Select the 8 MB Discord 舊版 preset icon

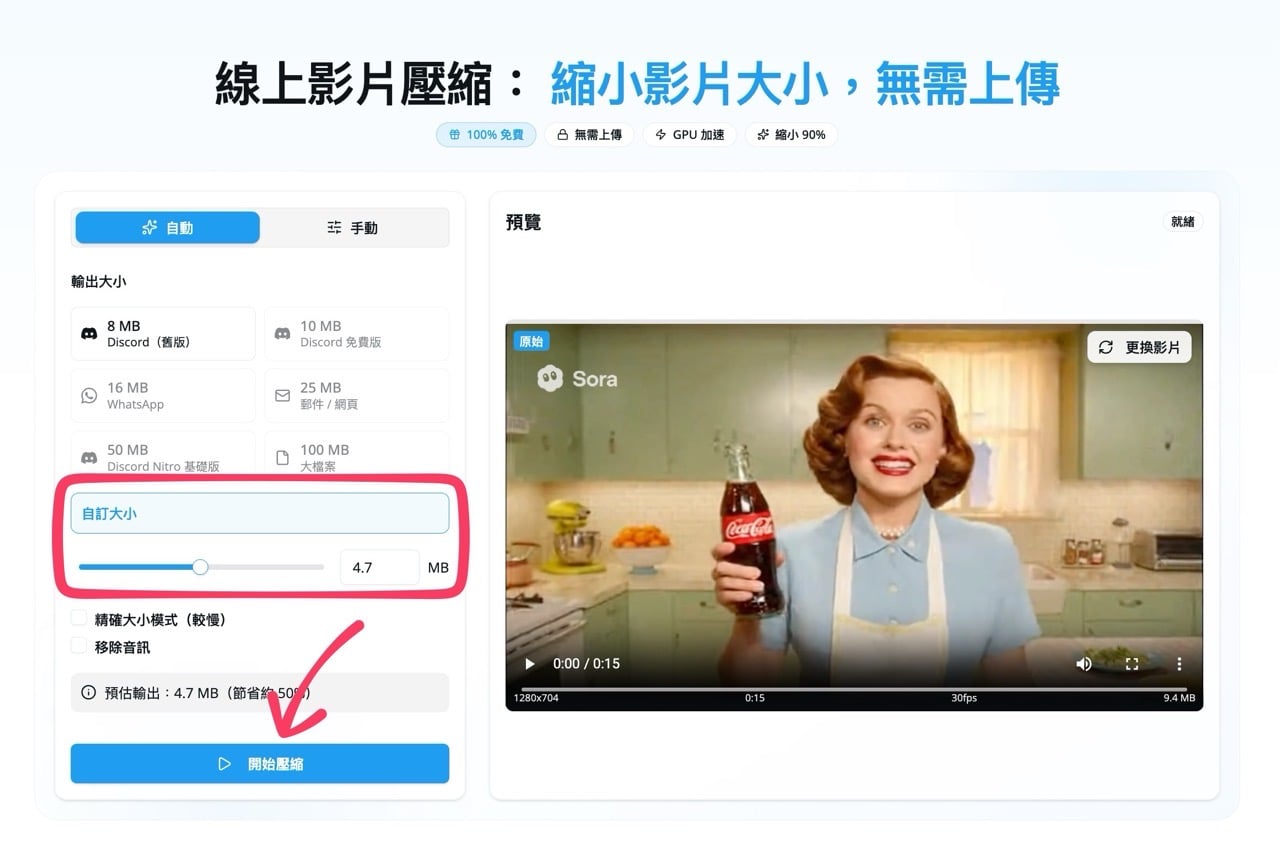coord(88,333)
